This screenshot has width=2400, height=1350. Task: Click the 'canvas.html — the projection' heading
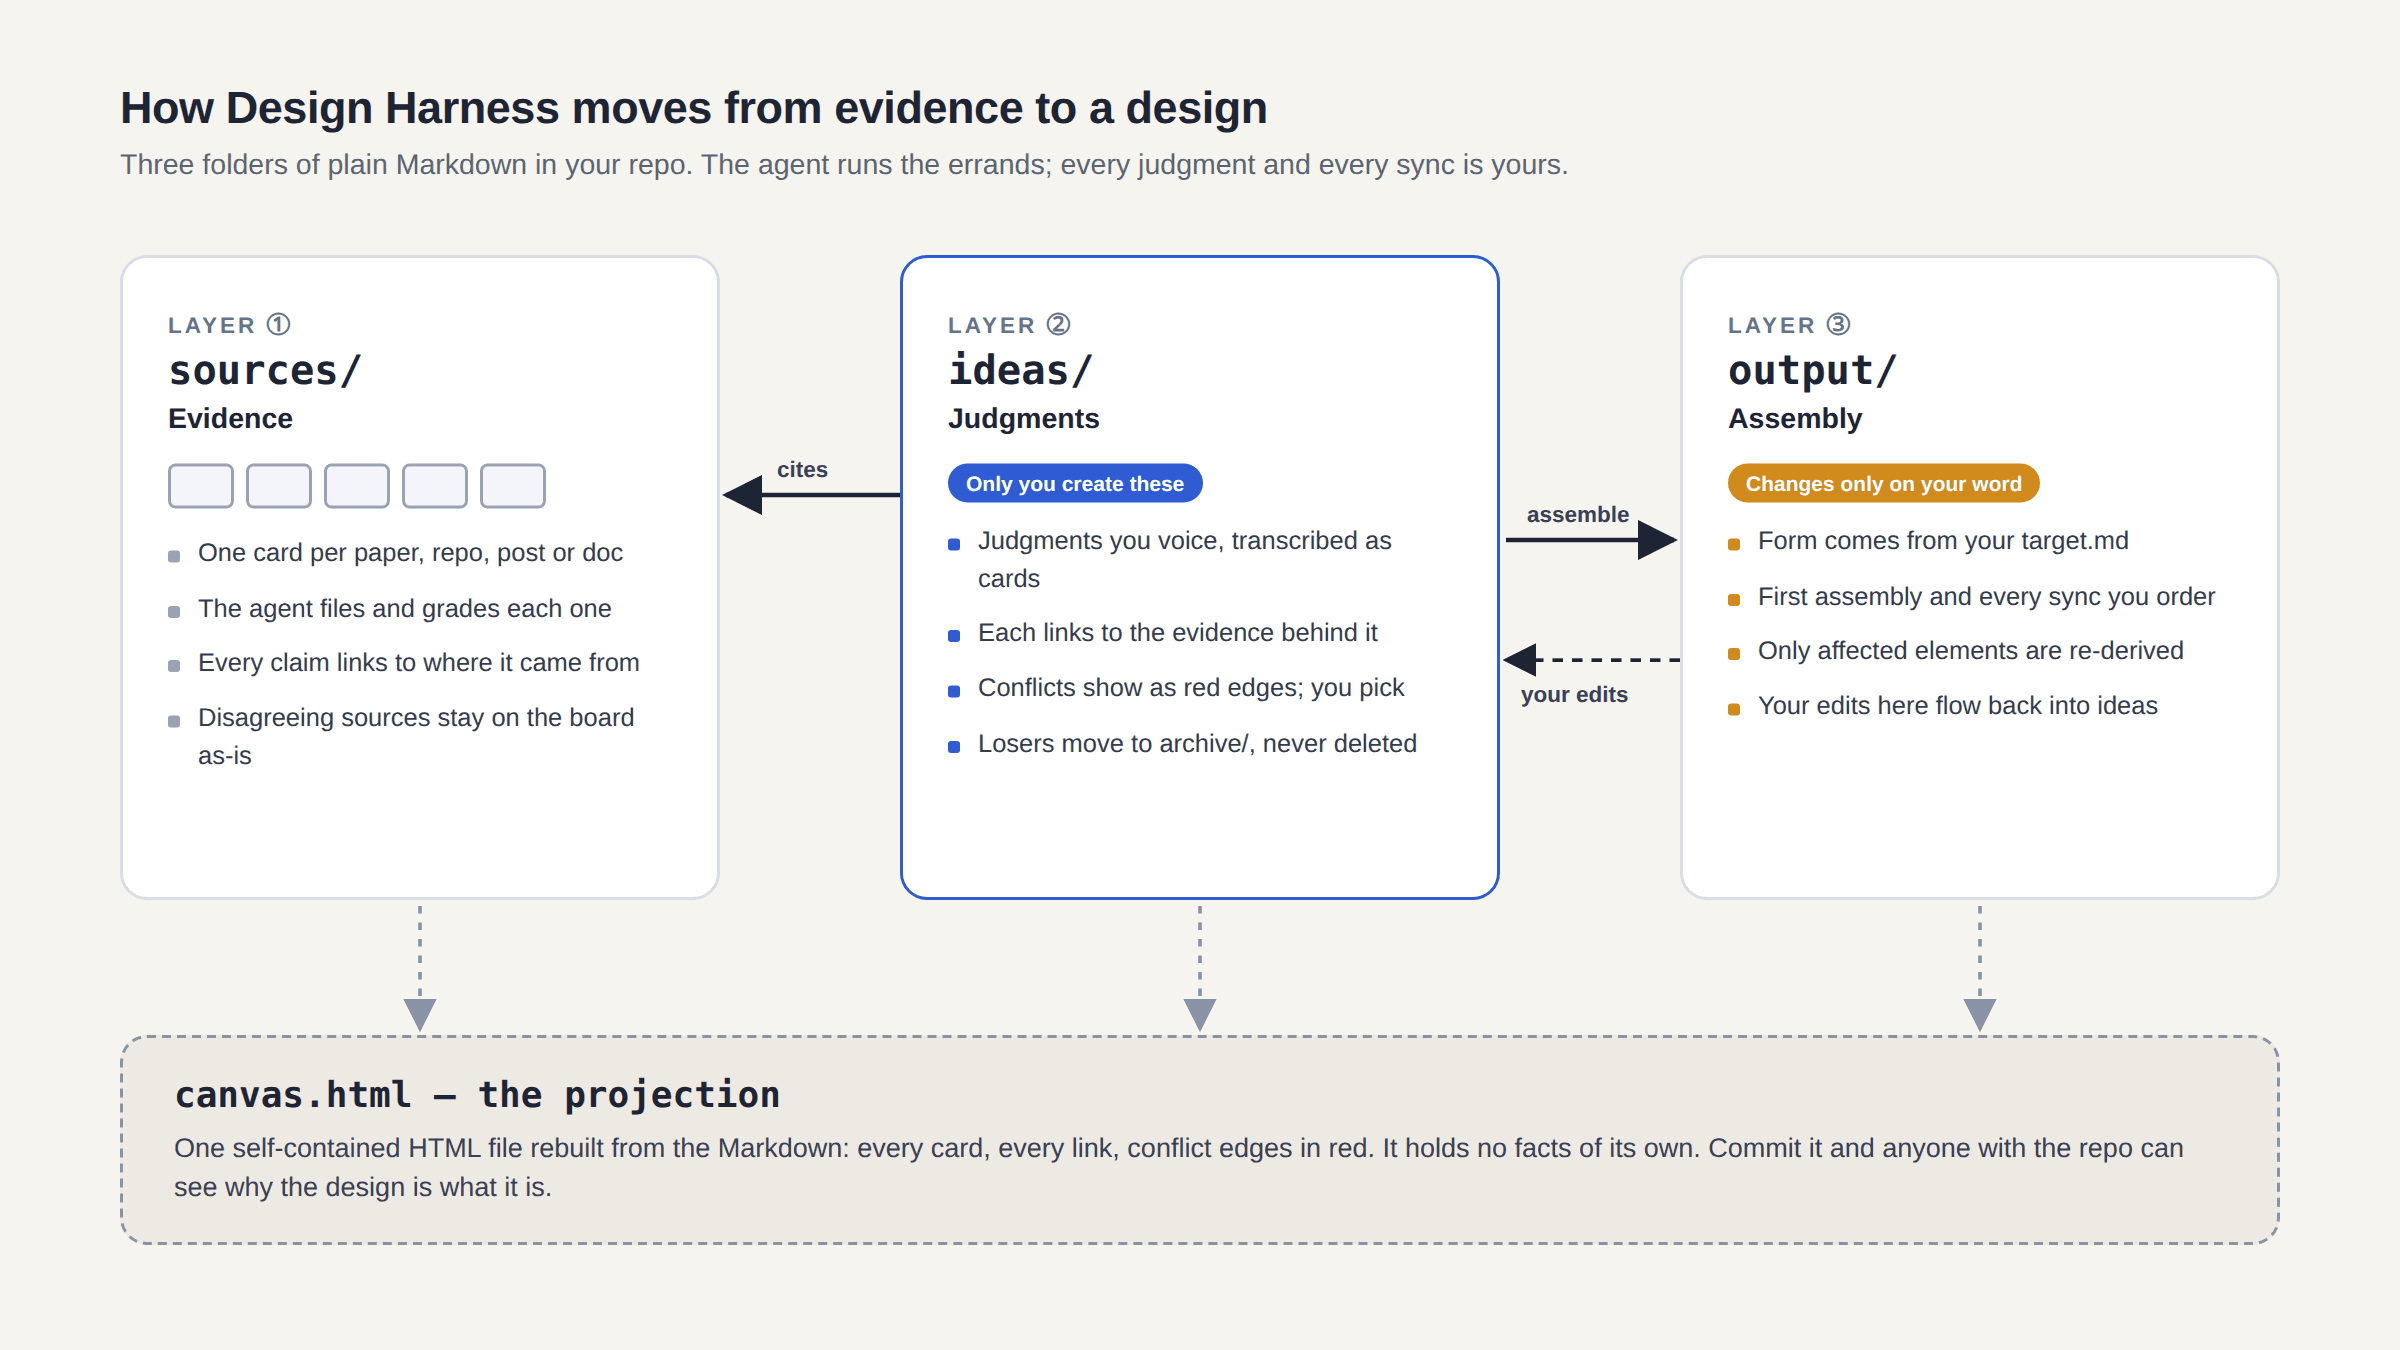[477, 1095]
